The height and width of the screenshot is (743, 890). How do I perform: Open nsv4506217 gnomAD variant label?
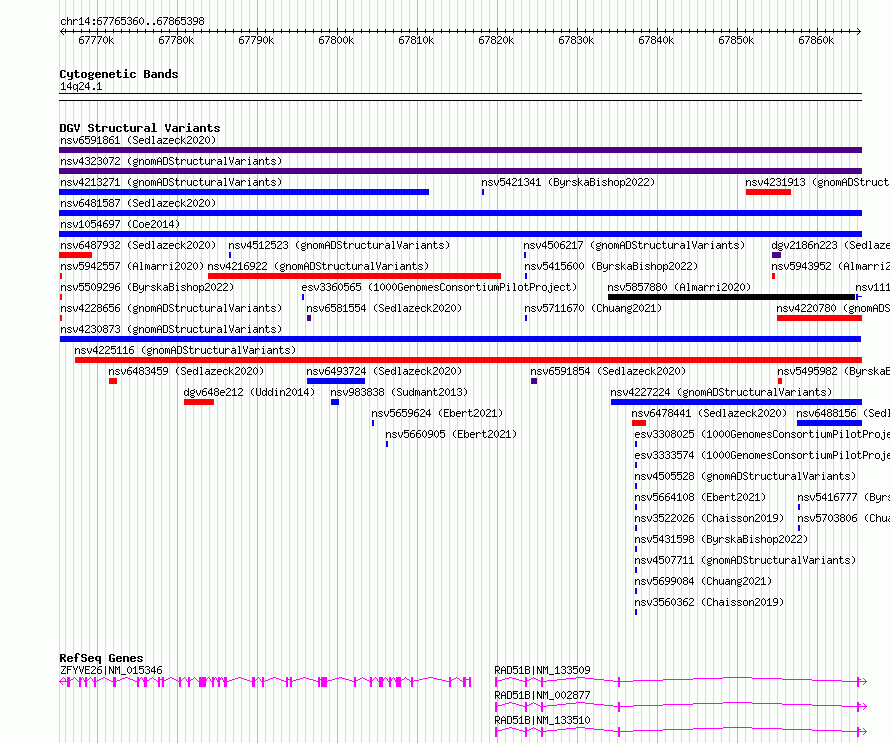634,245
